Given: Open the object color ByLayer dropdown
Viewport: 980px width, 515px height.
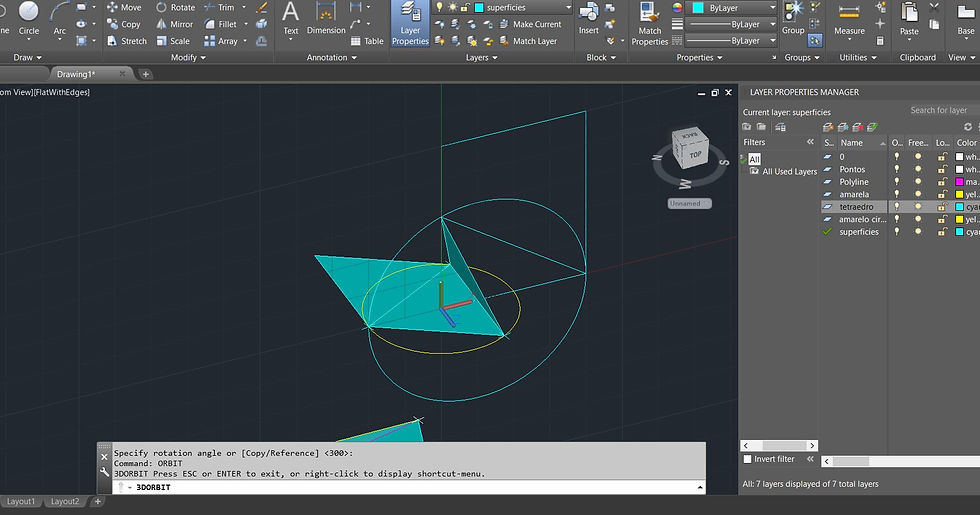Looking at the screenshot, I should [732, 8].
